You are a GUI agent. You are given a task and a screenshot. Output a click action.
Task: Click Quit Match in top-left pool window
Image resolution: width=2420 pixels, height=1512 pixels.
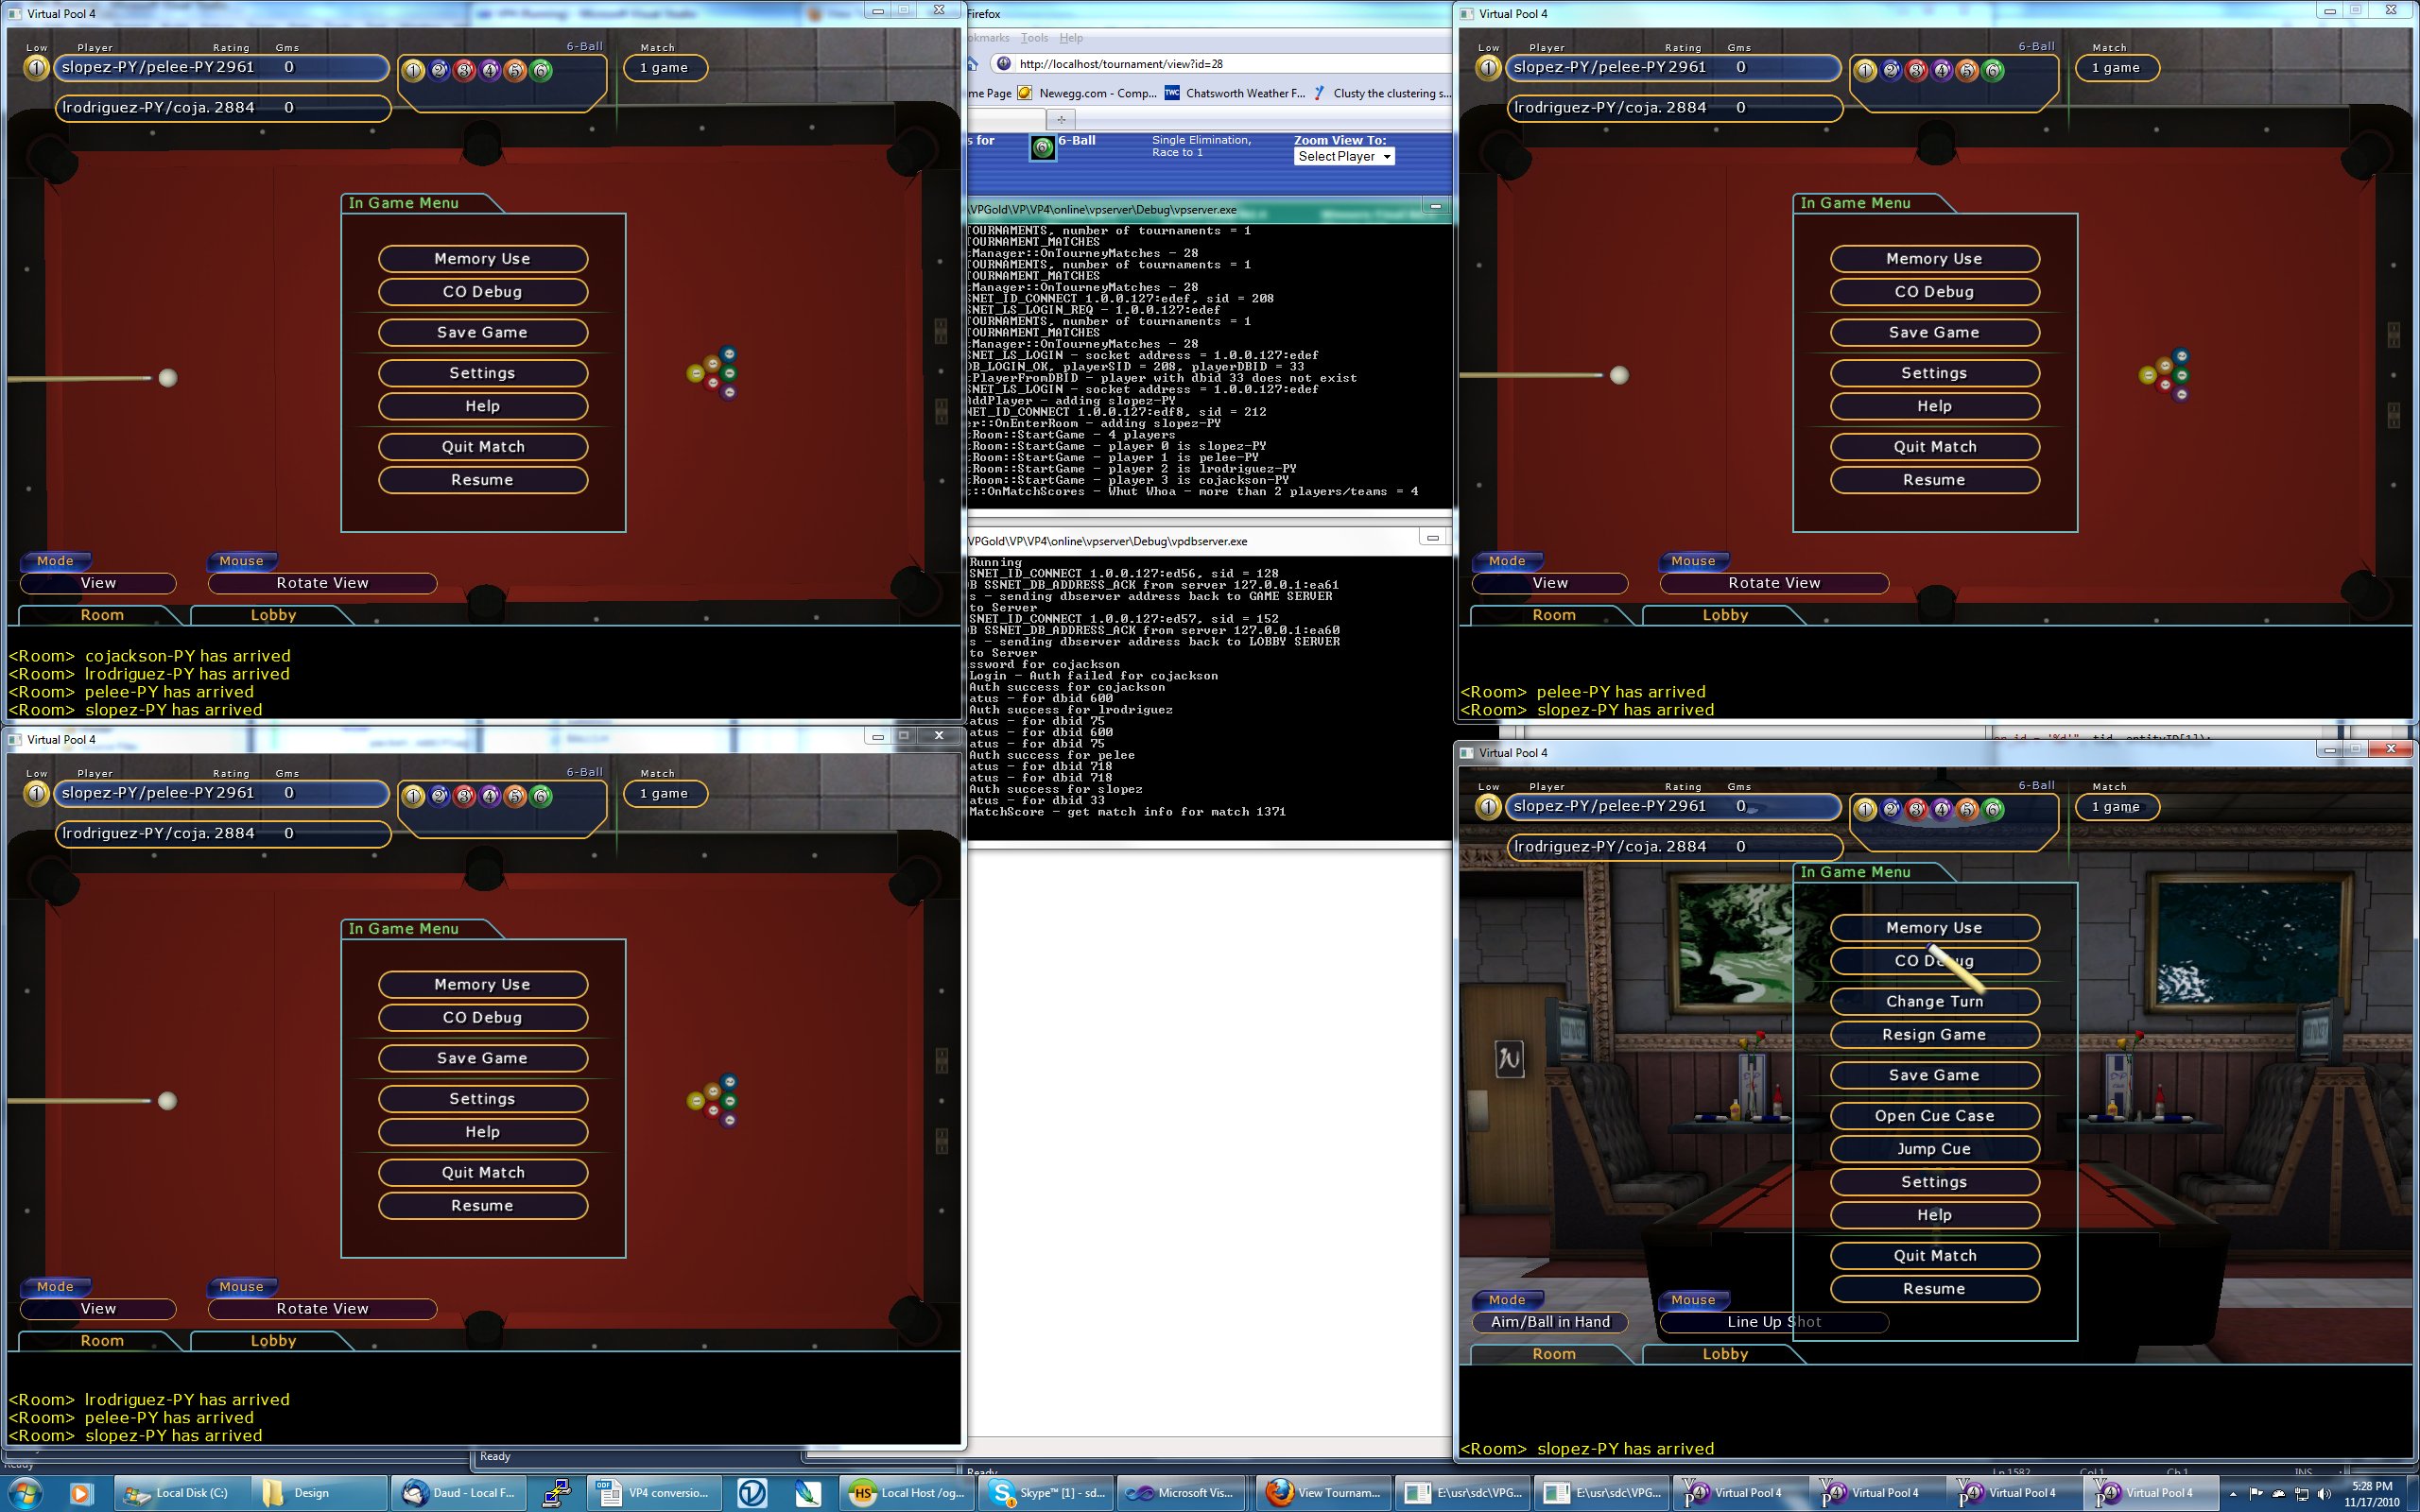coord(483,447)
